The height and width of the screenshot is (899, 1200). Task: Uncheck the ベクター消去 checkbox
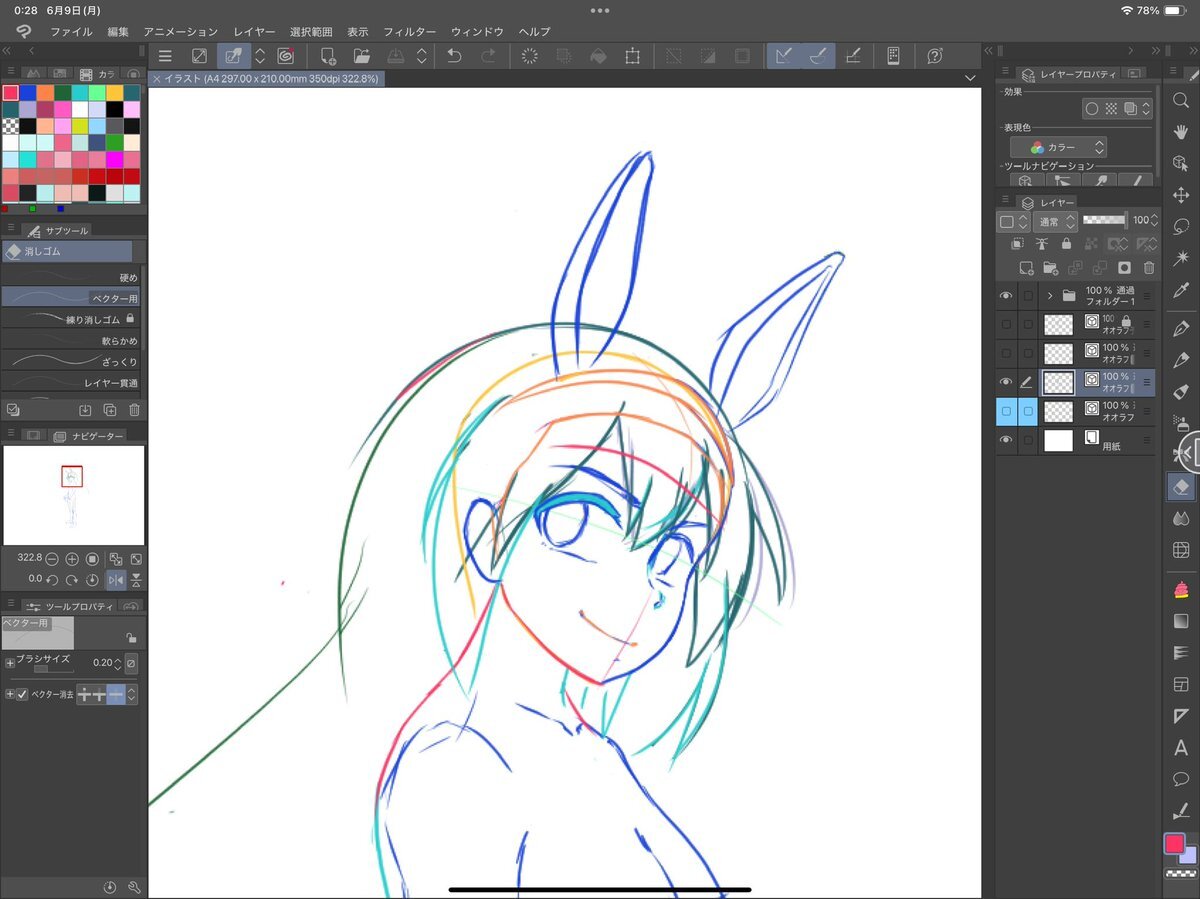click(22, 694)
